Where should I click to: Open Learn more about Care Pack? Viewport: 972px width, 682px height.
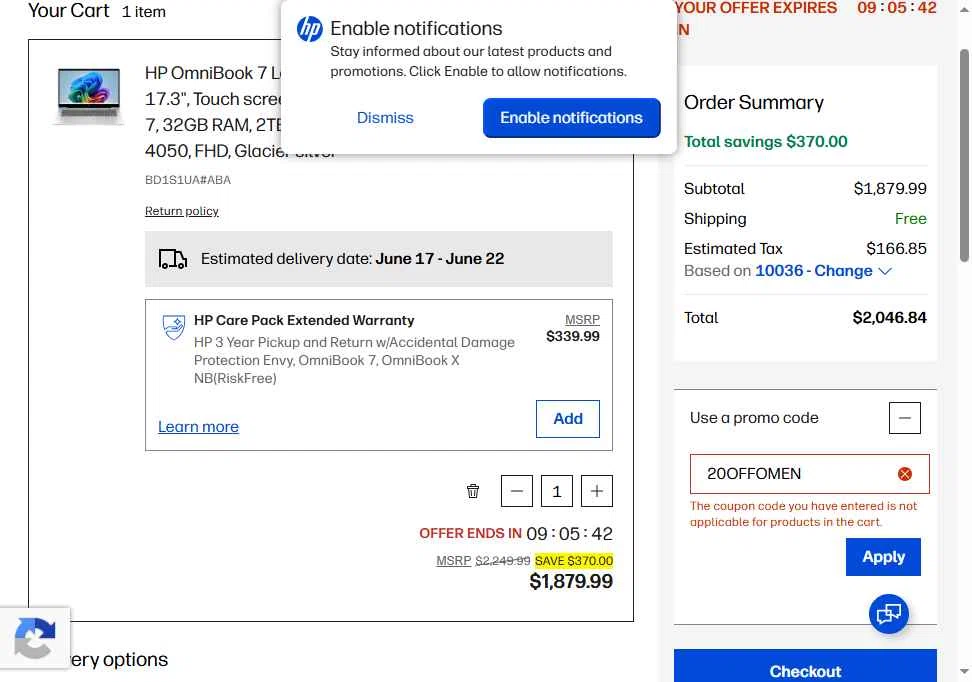(x=198, y=427)
